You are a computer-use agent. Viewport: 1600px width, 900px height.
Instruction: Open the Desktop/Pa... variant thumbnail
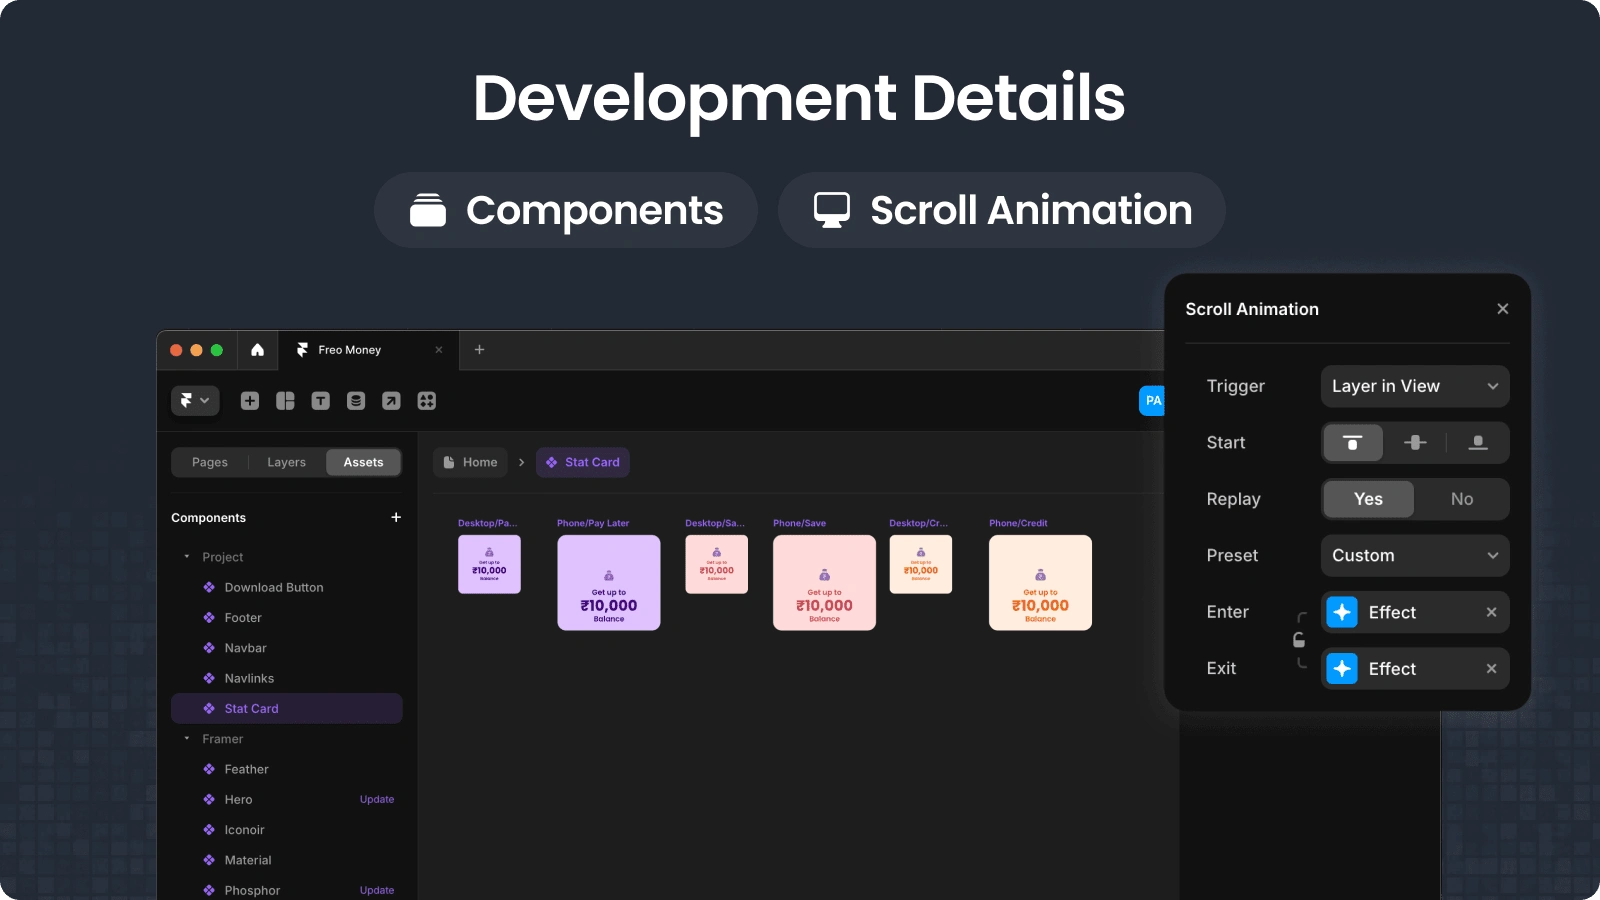[489, 564]
